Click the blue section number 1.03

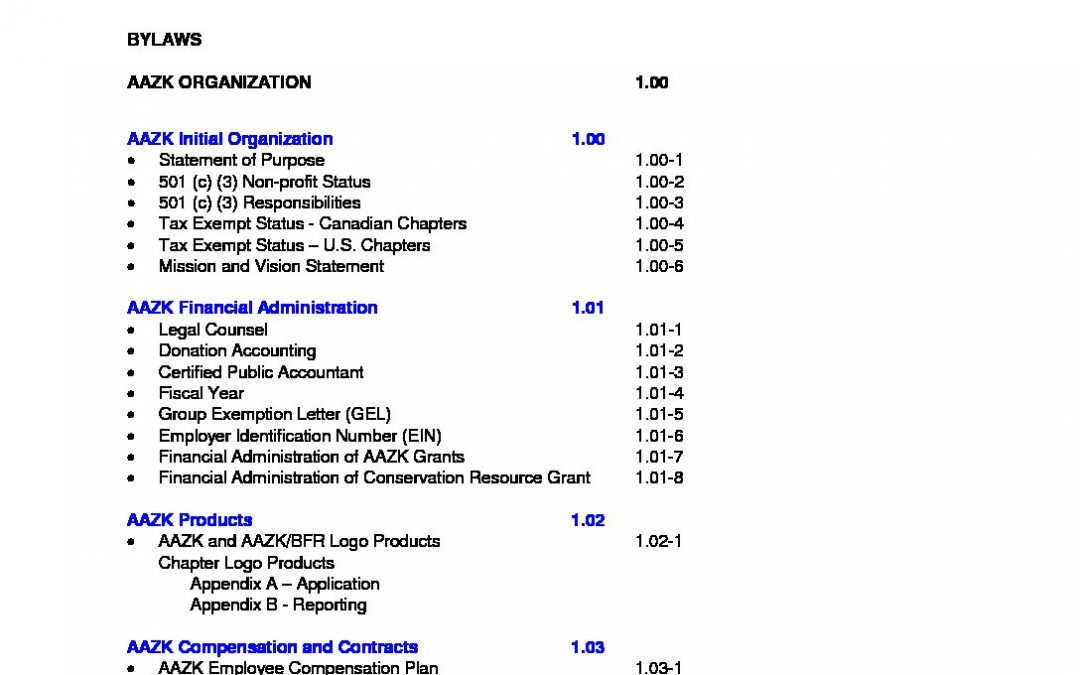[588, 647]
